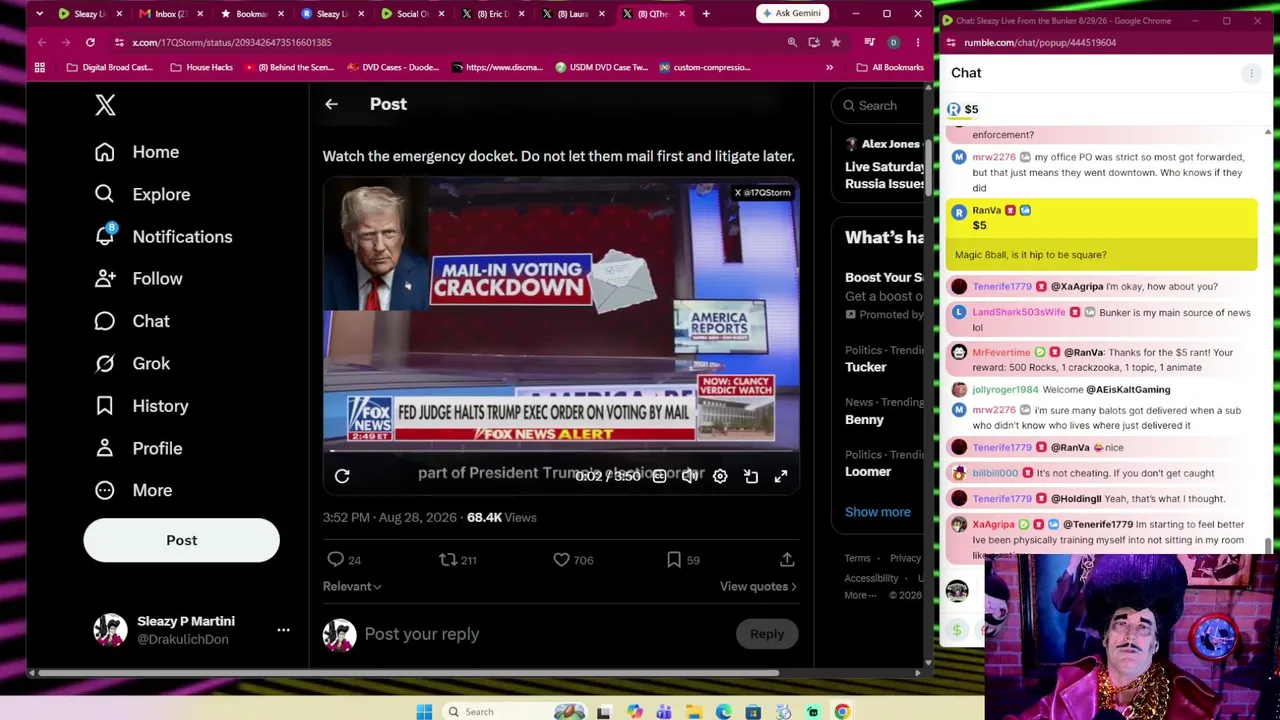The width and height of the screenshot is (1280, 720).
Task: Click the browser back arrow
Action: (x=42, y=43)
